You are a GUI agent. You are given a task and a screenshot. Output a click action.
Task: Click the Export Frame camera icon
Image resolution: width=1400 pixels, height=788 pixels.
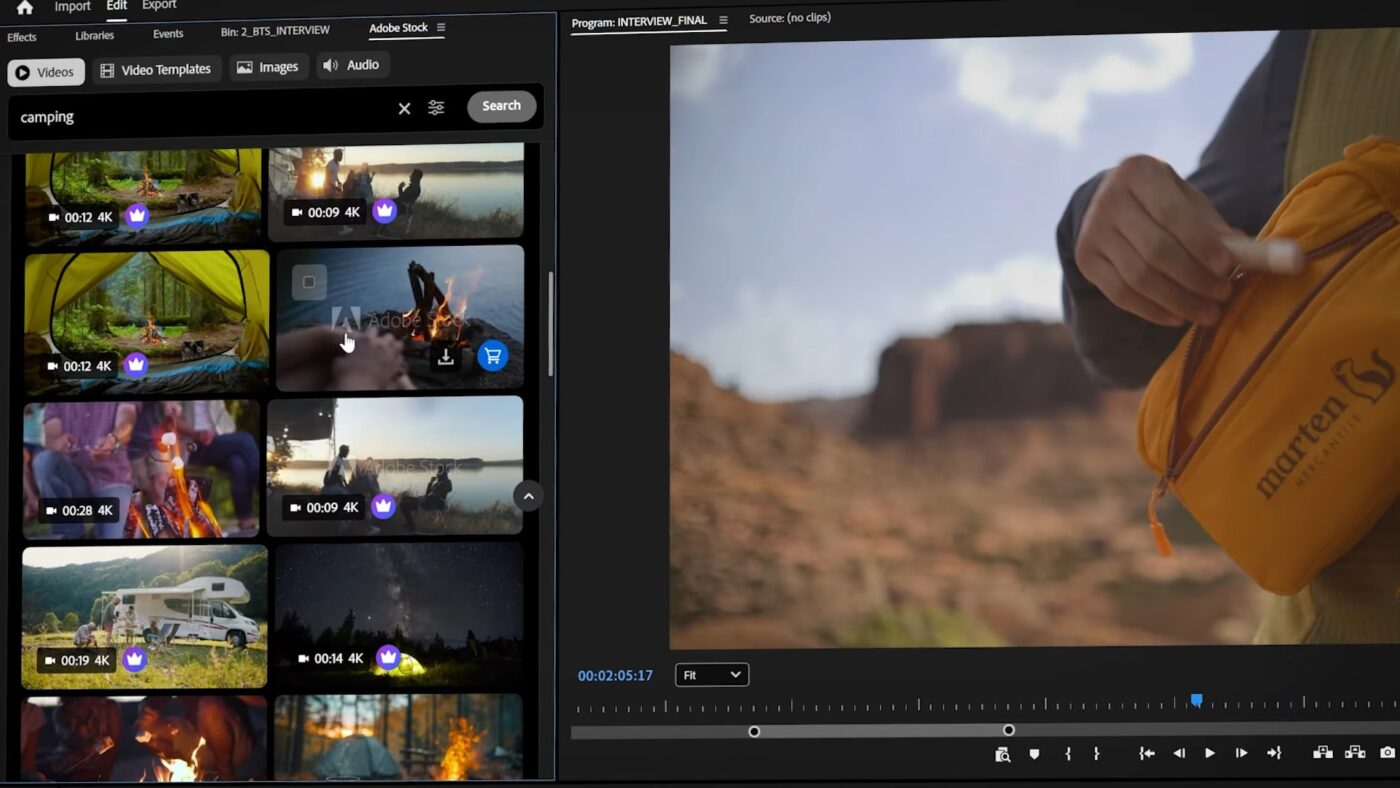coord(1387,753)
